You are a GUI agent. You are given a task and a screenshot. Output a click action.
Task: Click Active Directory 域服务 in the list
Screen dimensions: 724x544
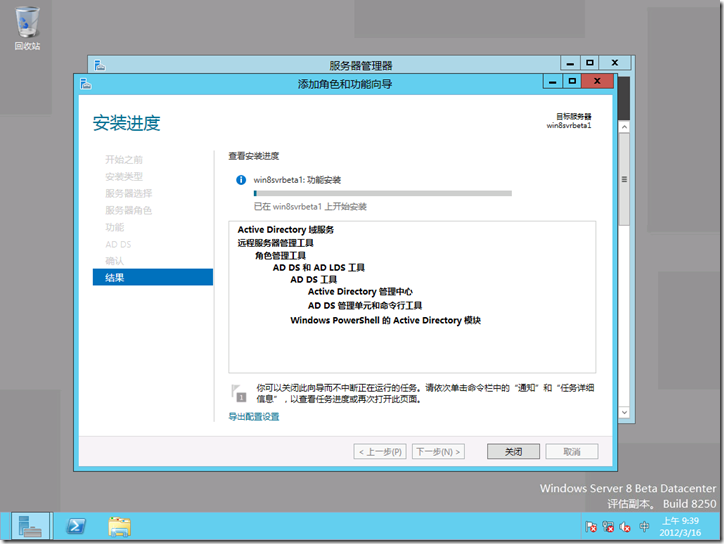click(x=285, y=230)
